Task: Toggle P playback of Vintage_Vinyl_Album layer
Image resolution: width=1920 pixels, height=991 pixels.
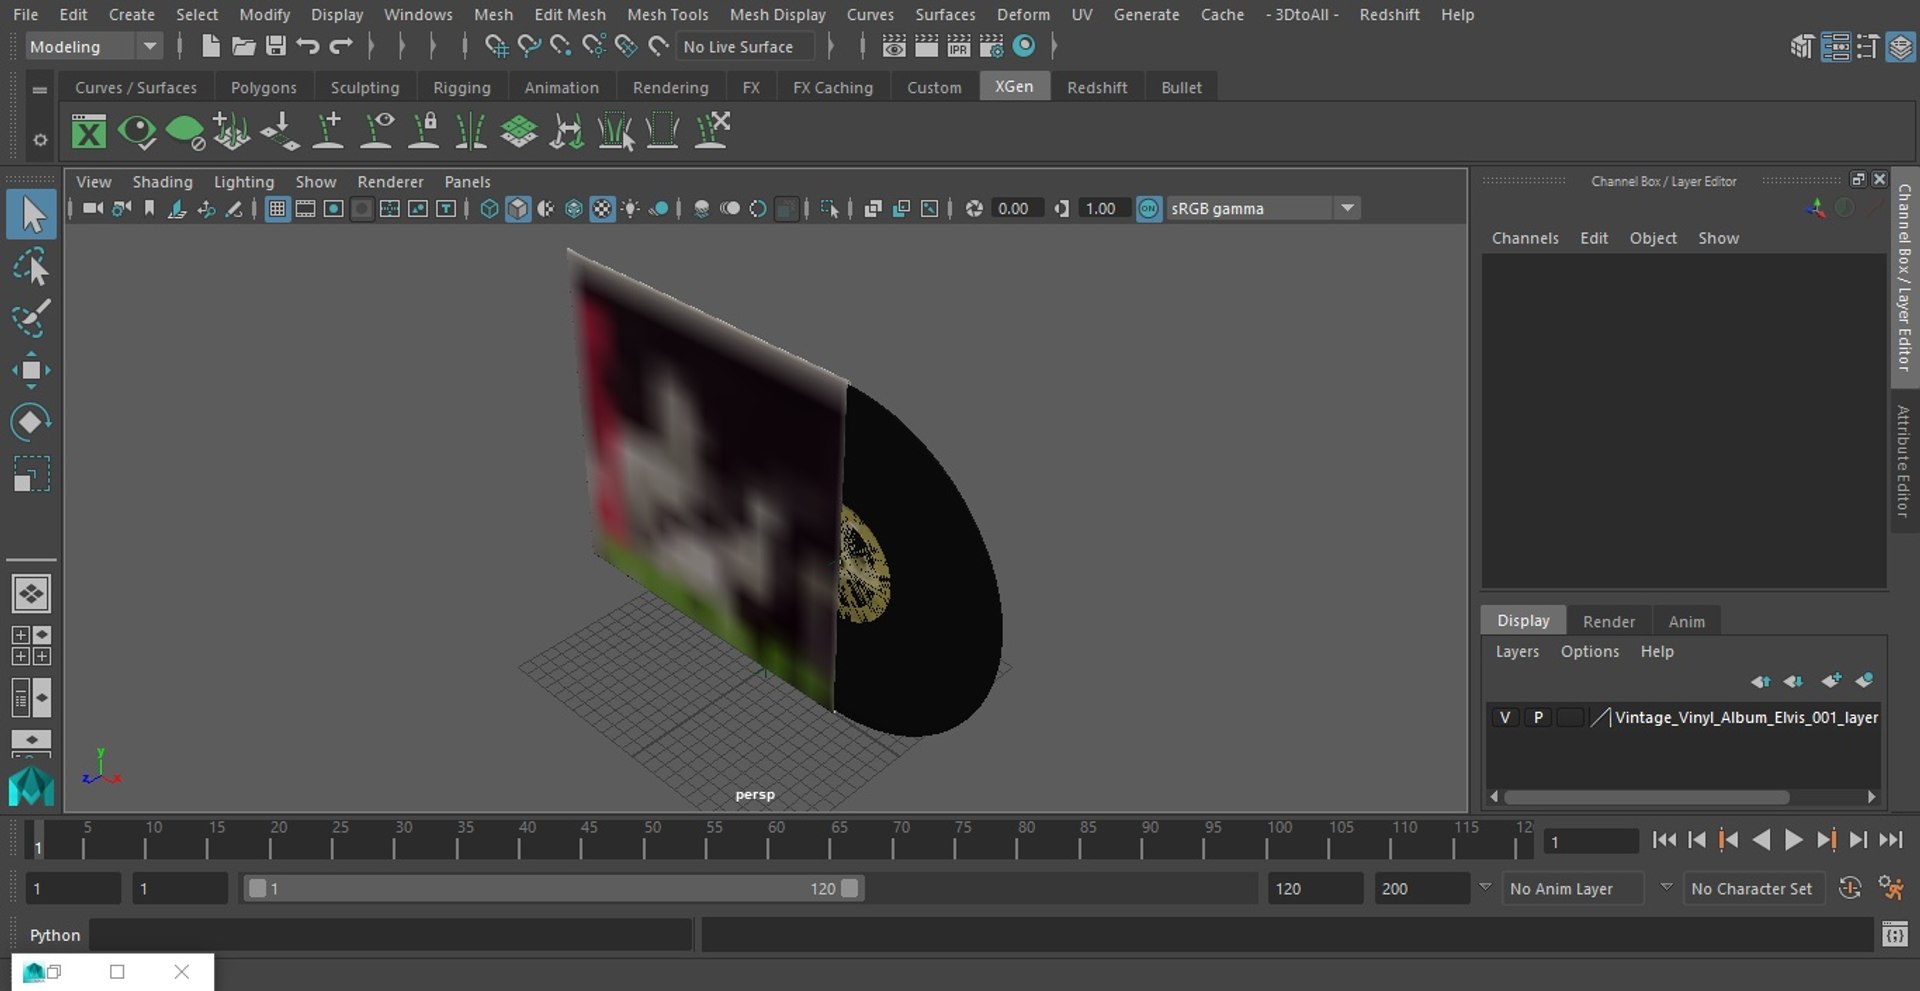Action: (x=1538, y=717)
